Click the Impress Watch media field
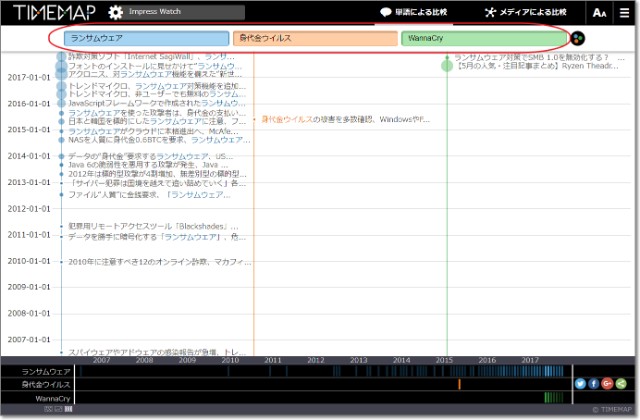The height and width of the screenshot is (420, 640). 190,13
